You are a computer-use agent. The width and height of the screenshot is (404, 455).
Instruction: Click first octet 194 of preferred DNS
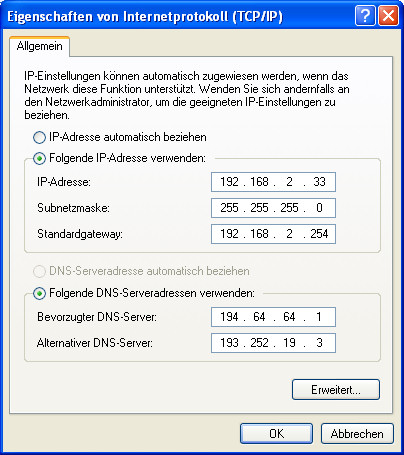click(229, 317)
